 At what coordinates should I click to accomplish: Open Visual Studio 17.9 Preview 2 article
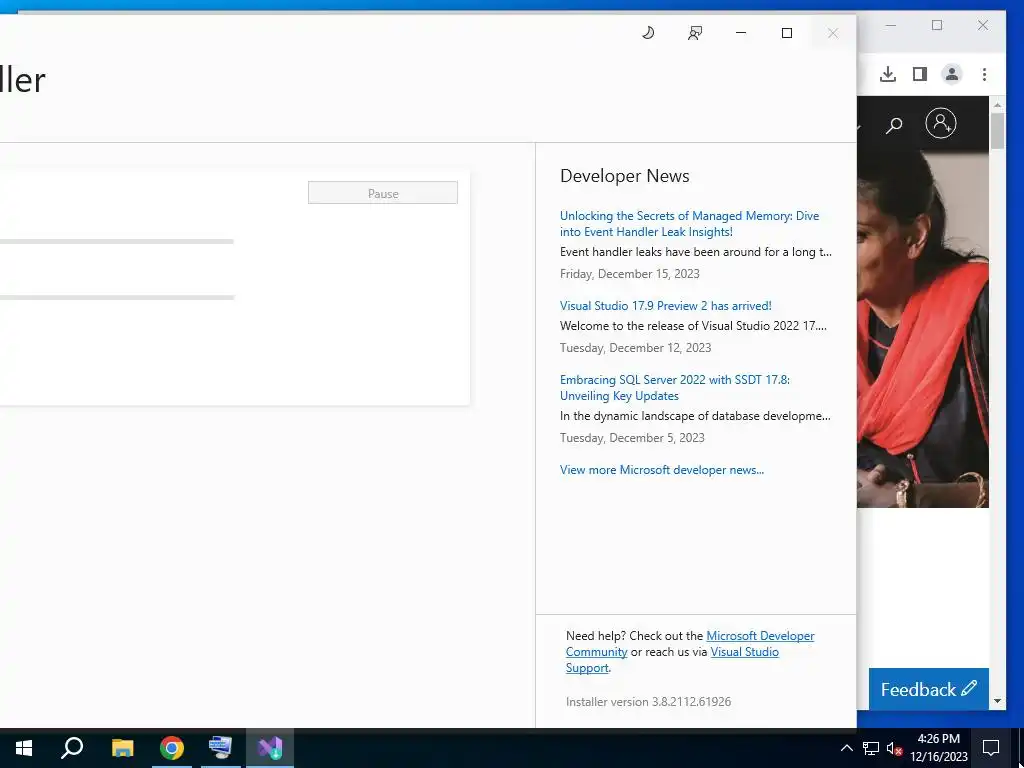pos(665,306)
